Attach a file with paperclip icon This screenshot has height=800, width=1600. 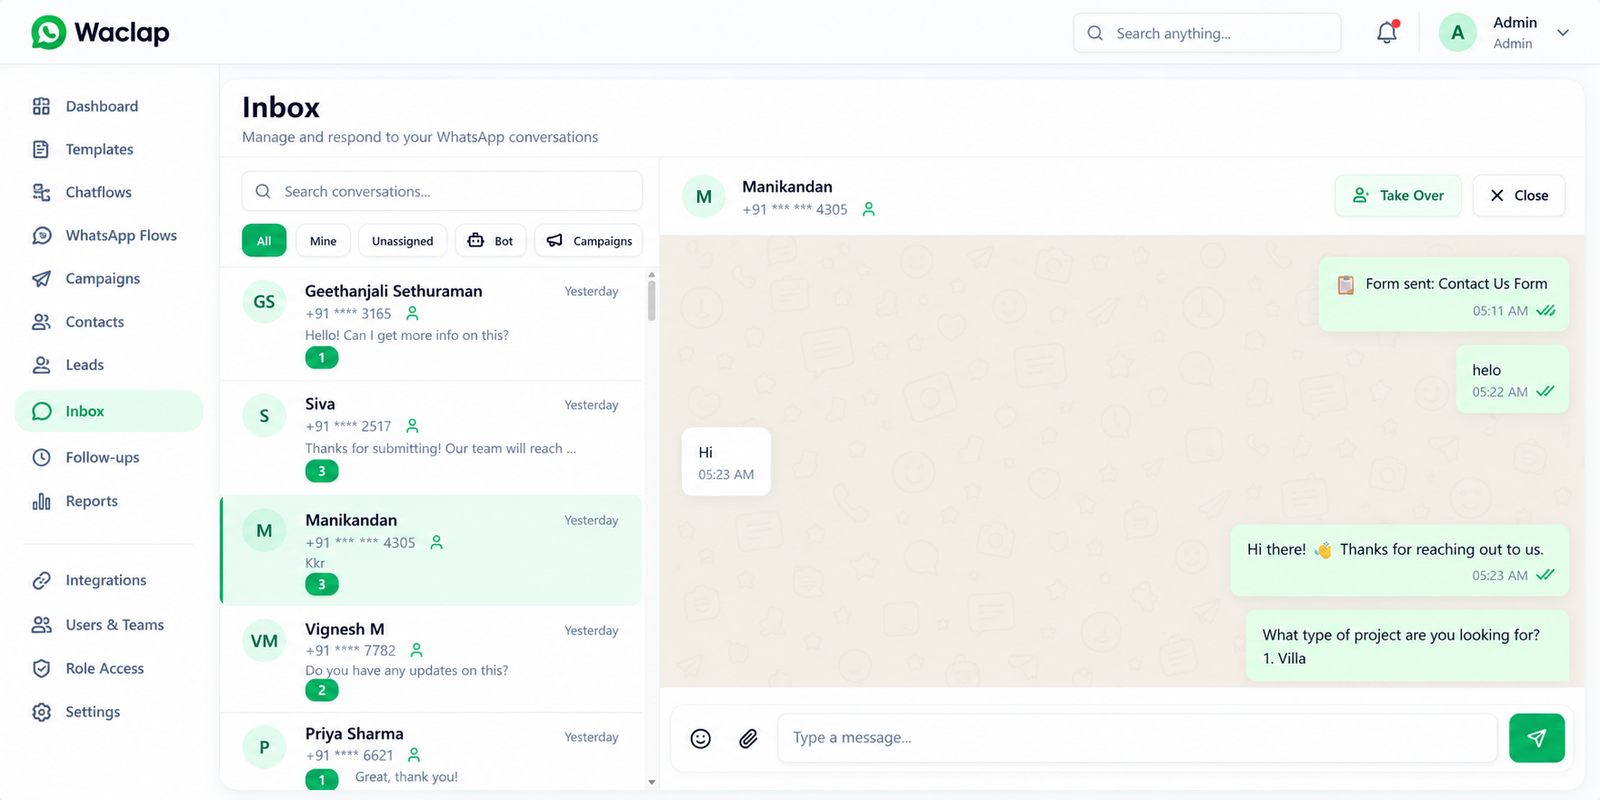[x=748, y=738]
